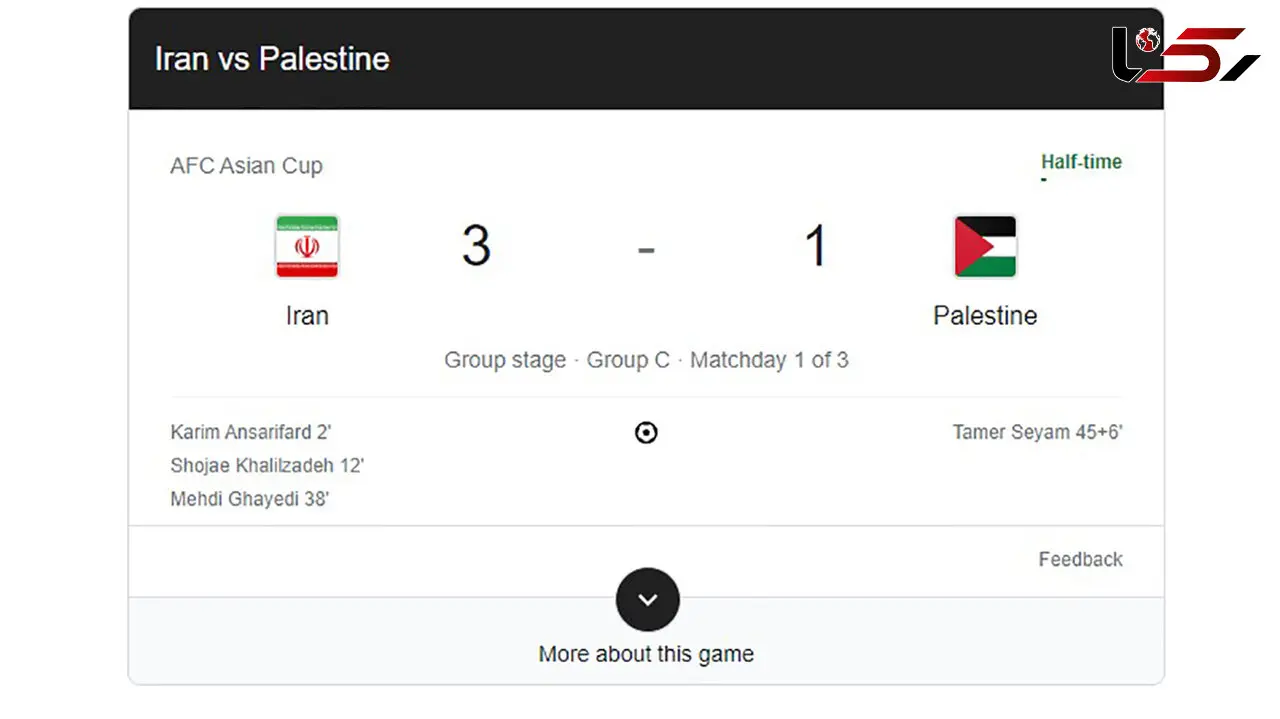1280x719 pixels.
Task: Click the Iran flag icon
Action: (x=307, y=246)
